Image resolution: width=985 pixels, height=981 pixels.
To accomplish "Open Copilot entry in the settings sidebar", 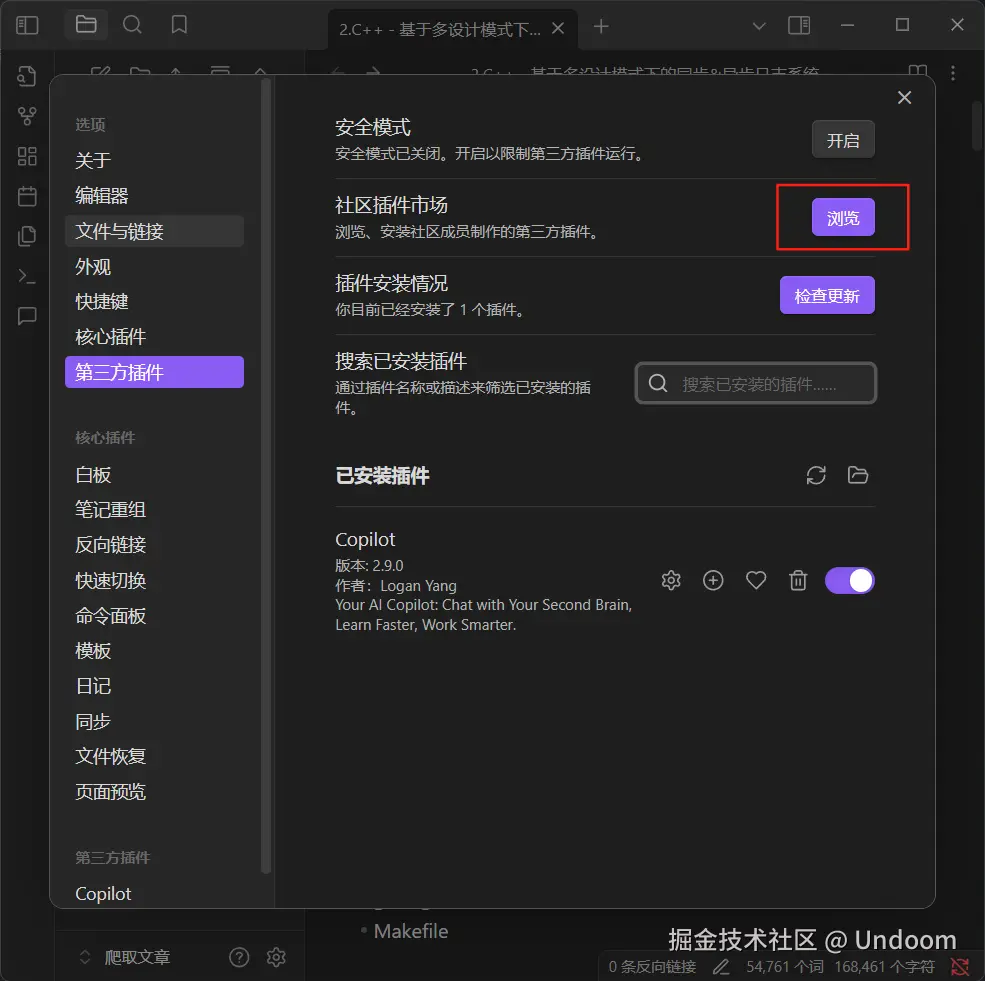I will tap(155, 894).
